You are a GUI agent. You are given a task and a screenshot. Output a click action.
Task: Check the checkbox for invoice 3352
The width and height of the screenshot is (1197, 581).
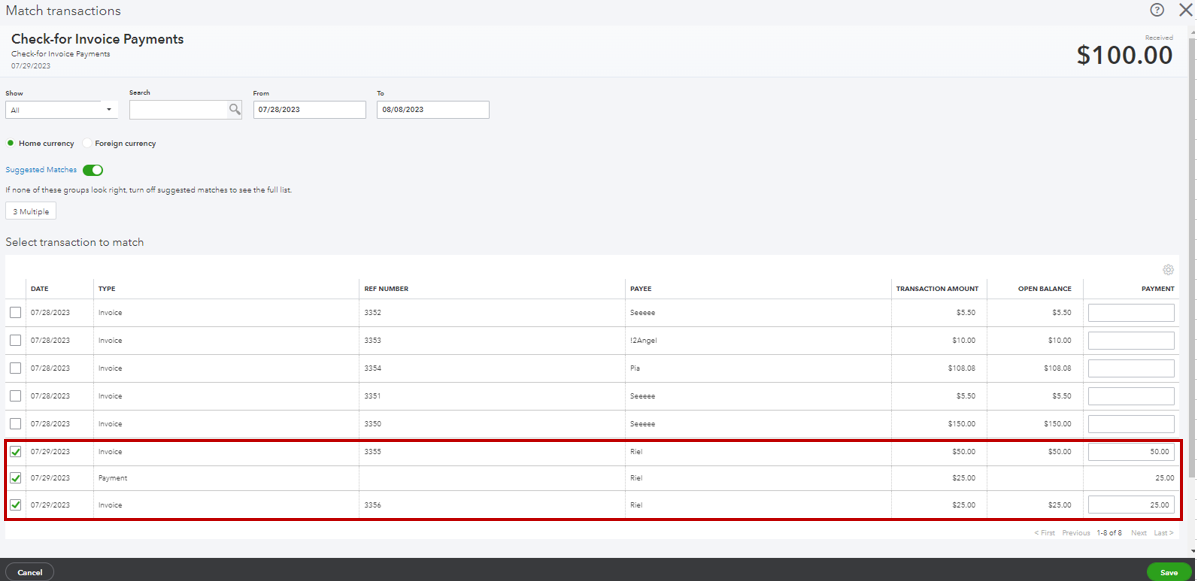click(x=16, y=312)
